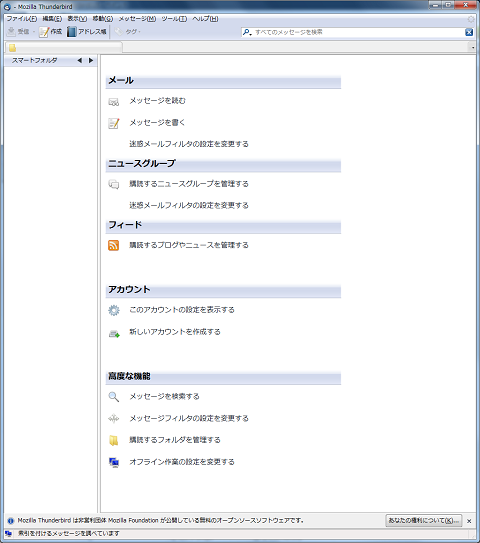Click the activity throbber icon top right
Viewport: 480px width, 543px height.
point(471,19)
